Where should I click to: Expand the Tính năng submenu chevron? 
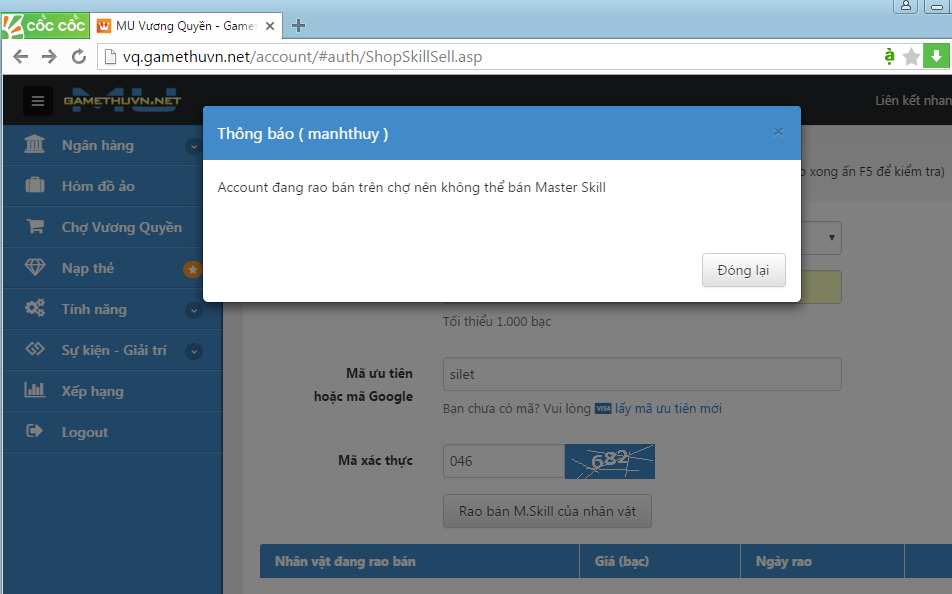194,310
